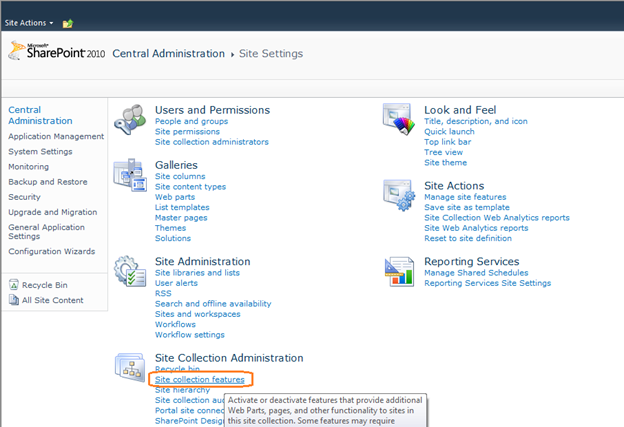Open All Site Content link
This screenshot has width=624, height=427.
pos(53,300)
